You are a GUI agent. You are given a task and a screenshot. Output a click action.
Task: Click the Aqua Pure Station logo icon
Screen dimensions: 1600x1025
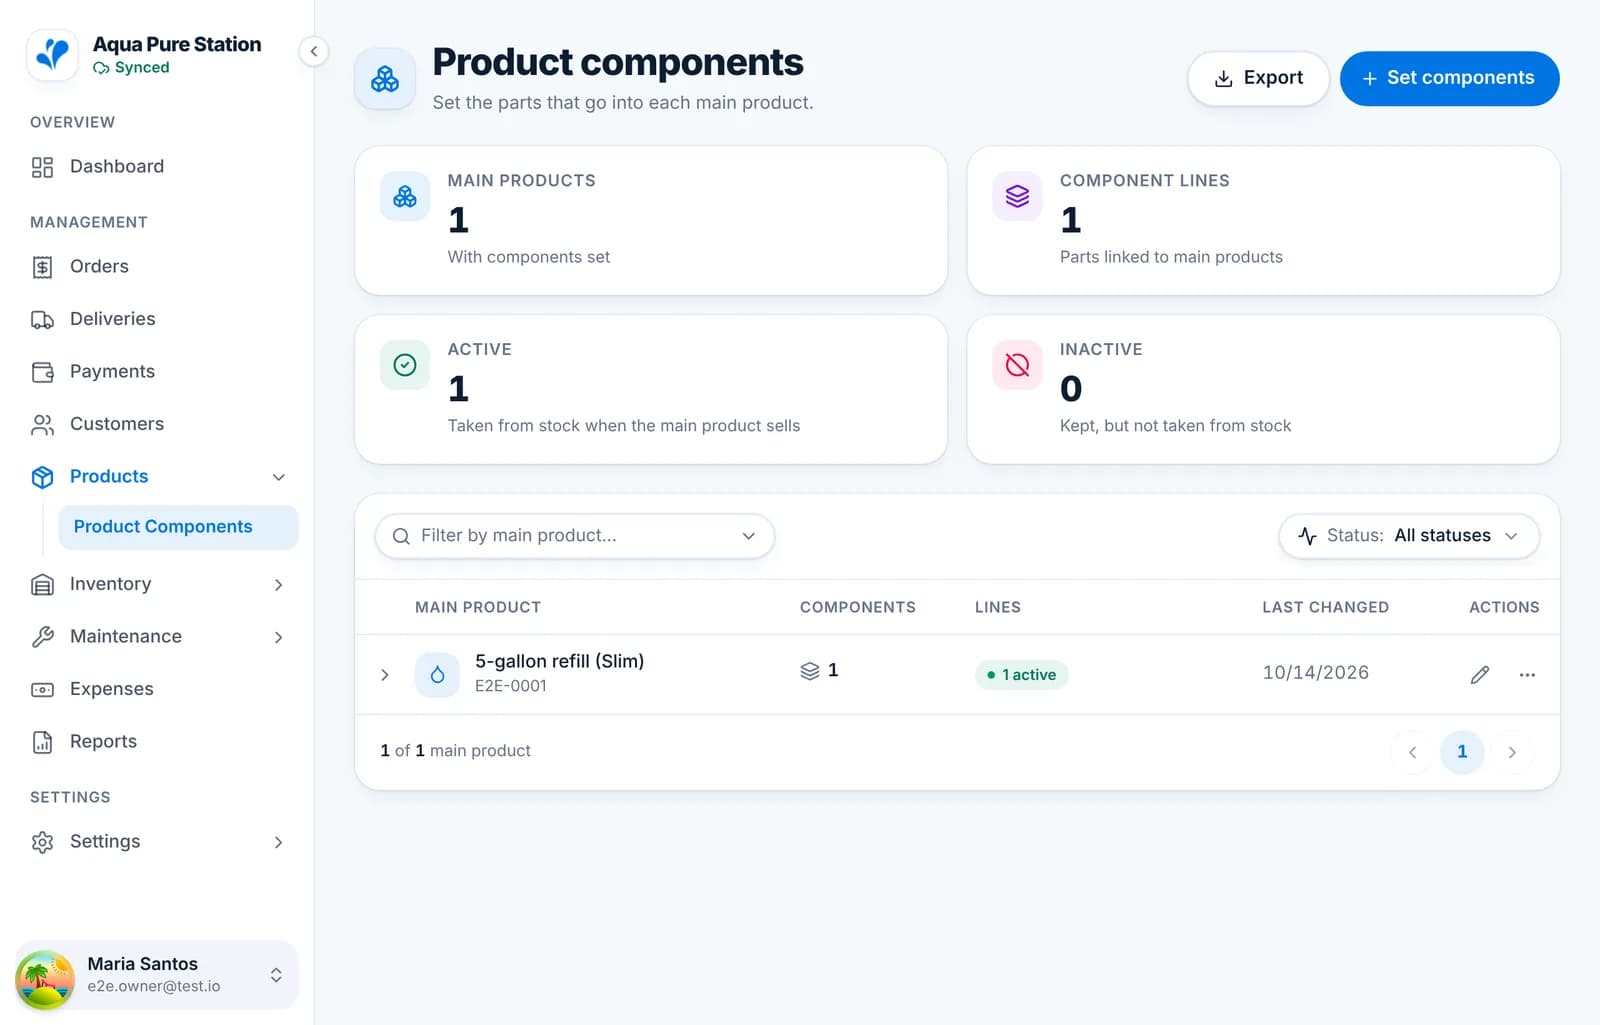click(x=52, y=54)
